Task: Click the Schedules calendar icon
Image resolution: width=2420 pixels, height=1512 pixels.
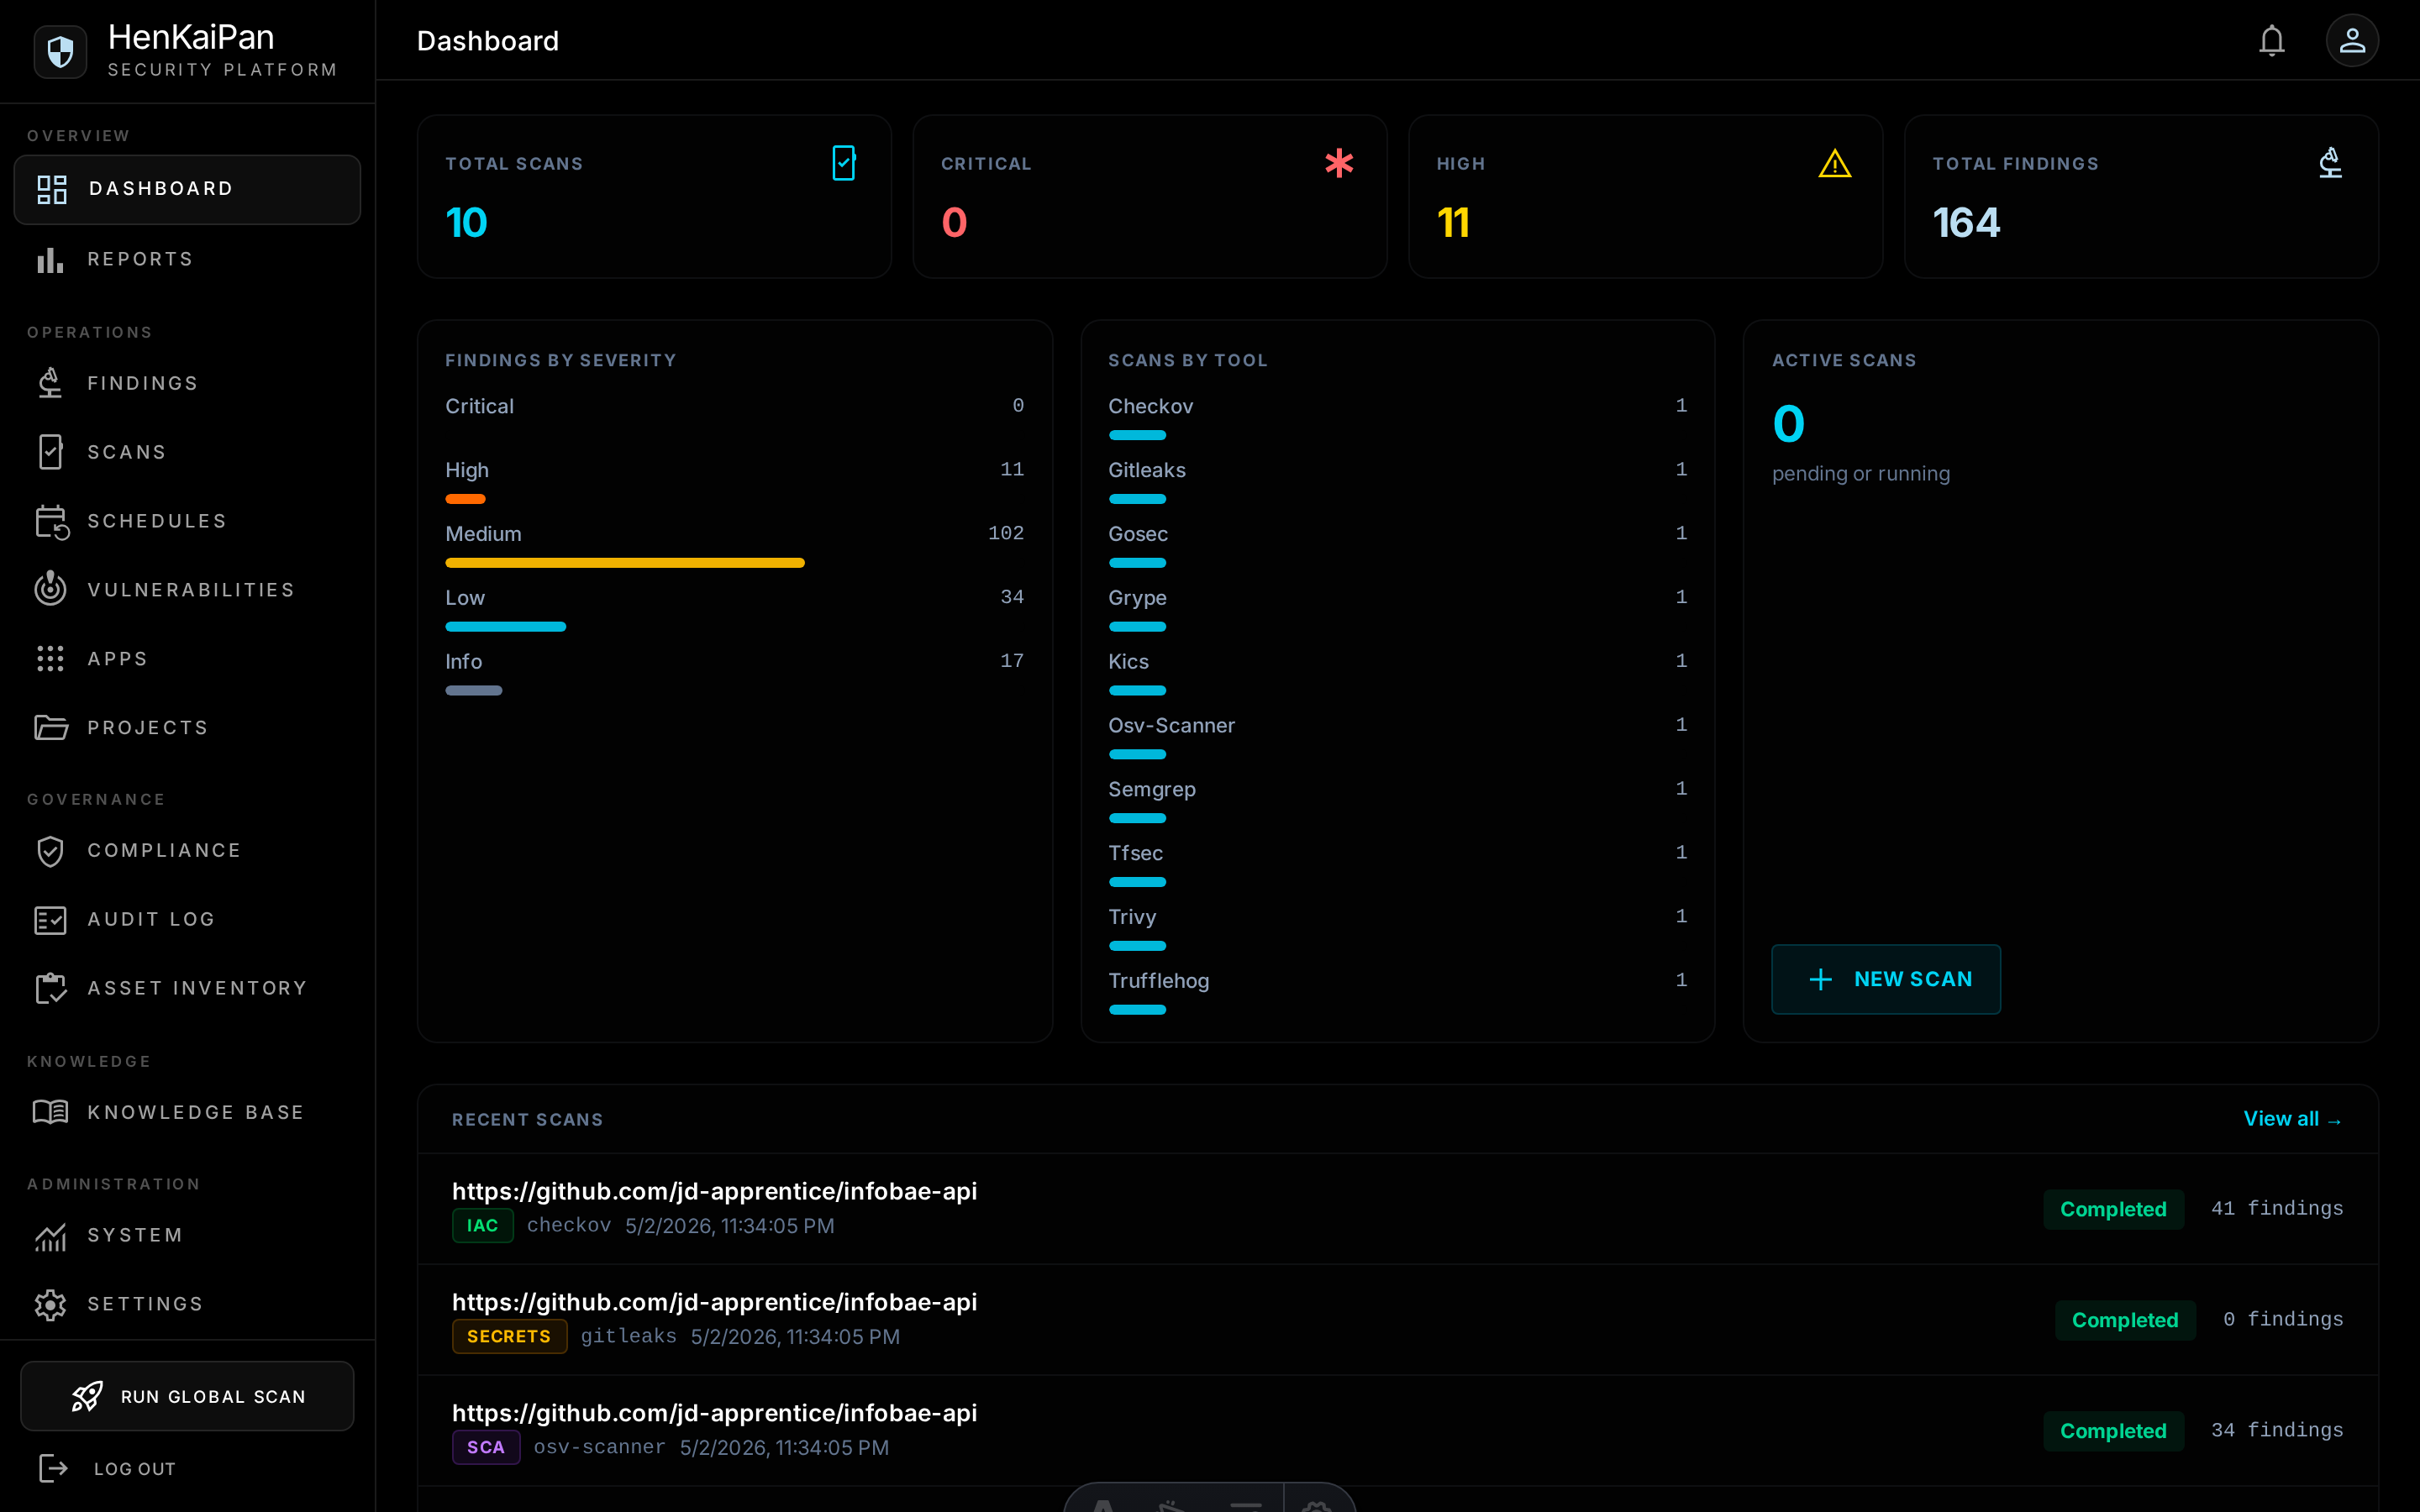Action: click(x=51, y=521)
